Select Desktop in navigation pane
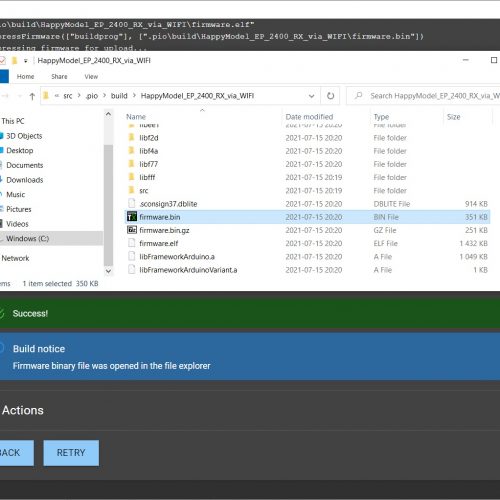500x500 pixels. click(x=20, y=150)
